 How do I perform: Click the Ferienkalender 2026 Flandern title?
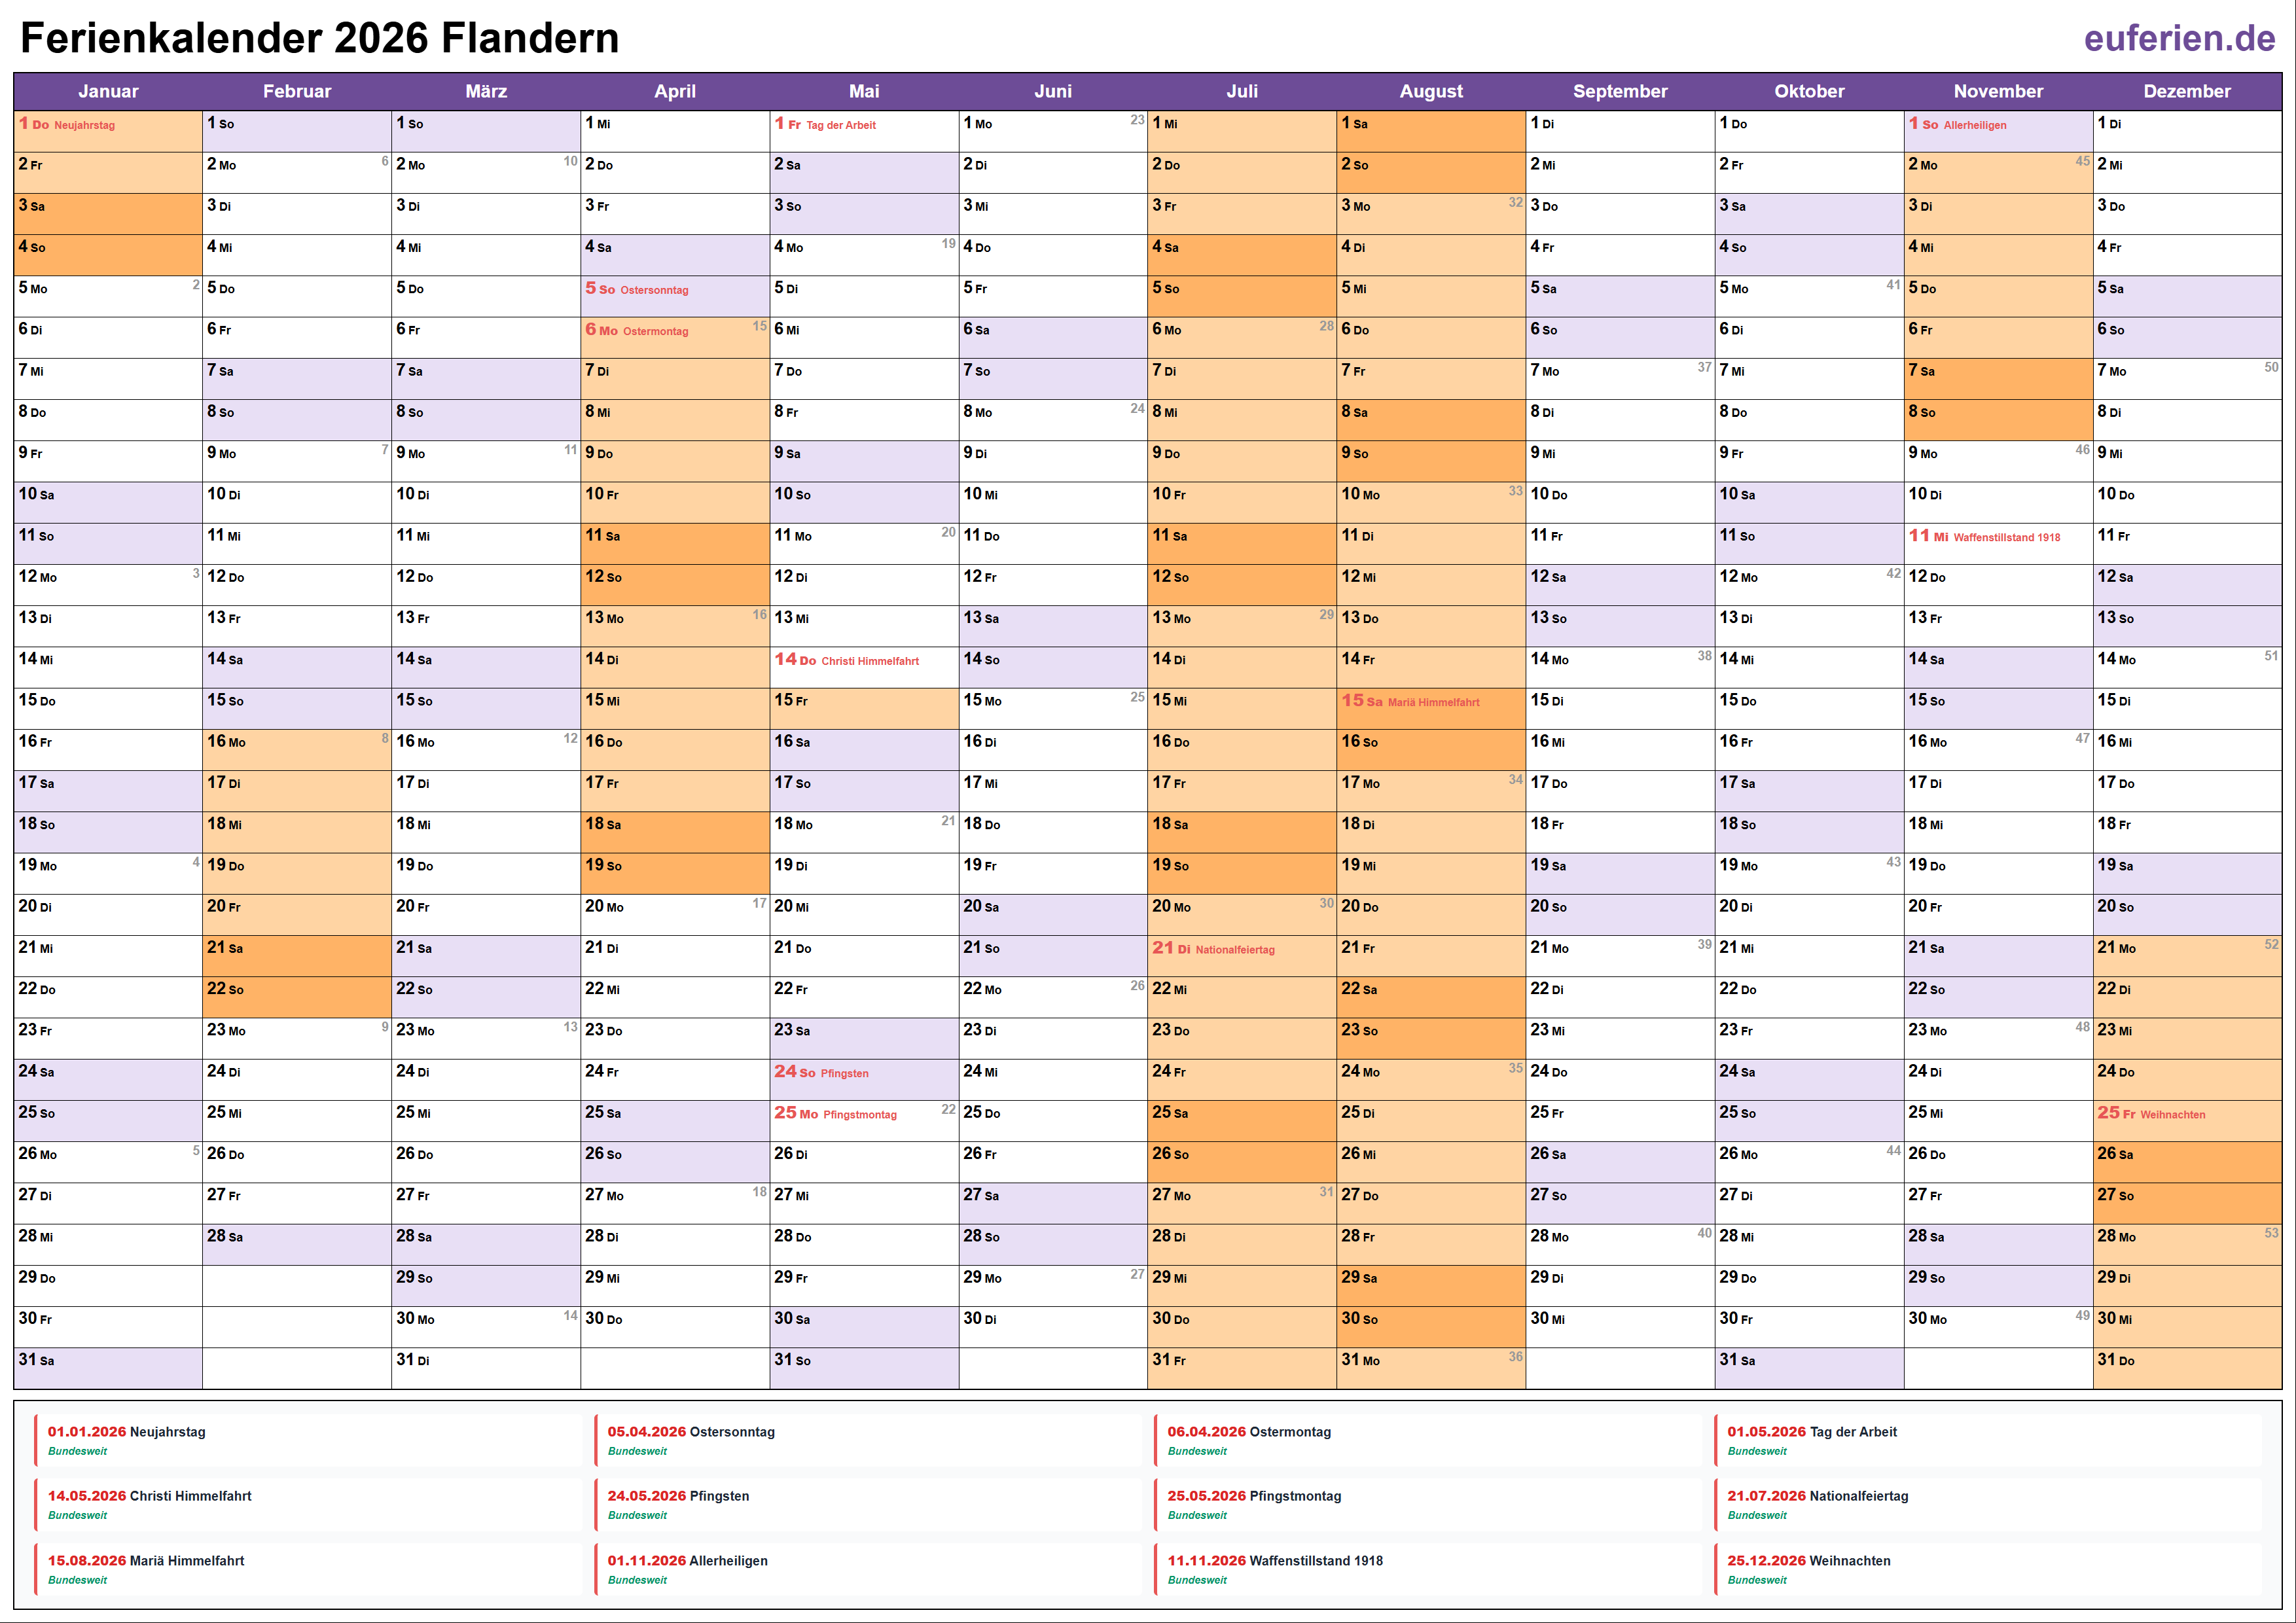320,39
